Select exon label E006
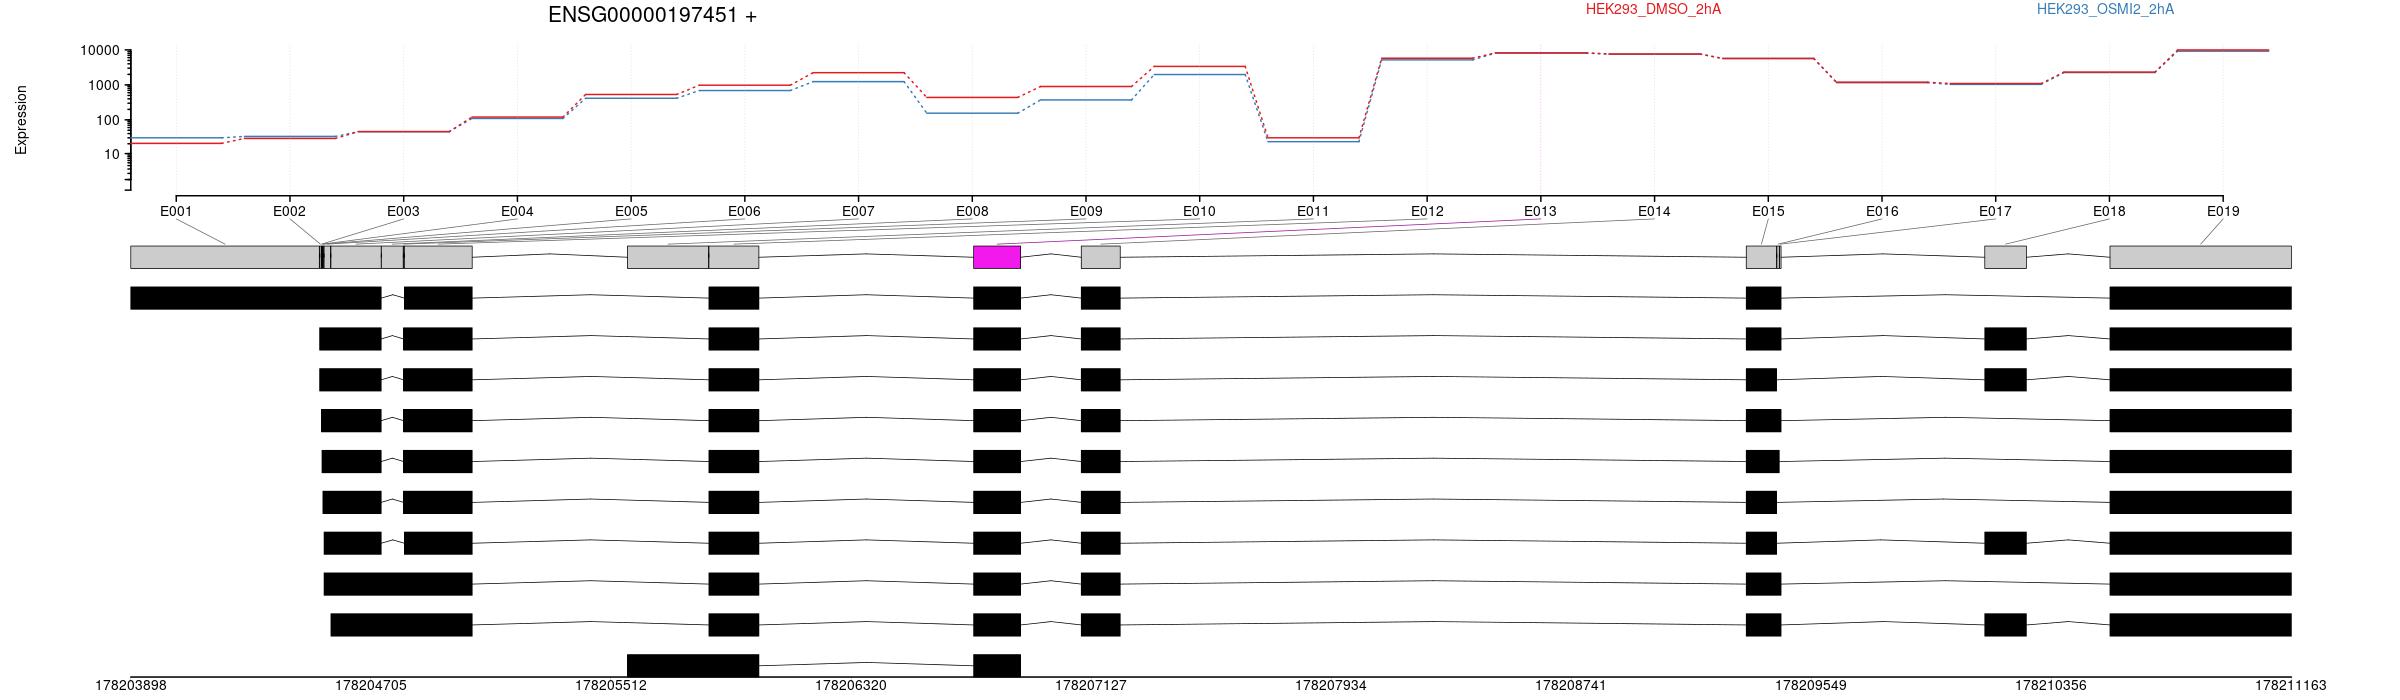Viewport: 2400px width, 700px height. [744, 211]
